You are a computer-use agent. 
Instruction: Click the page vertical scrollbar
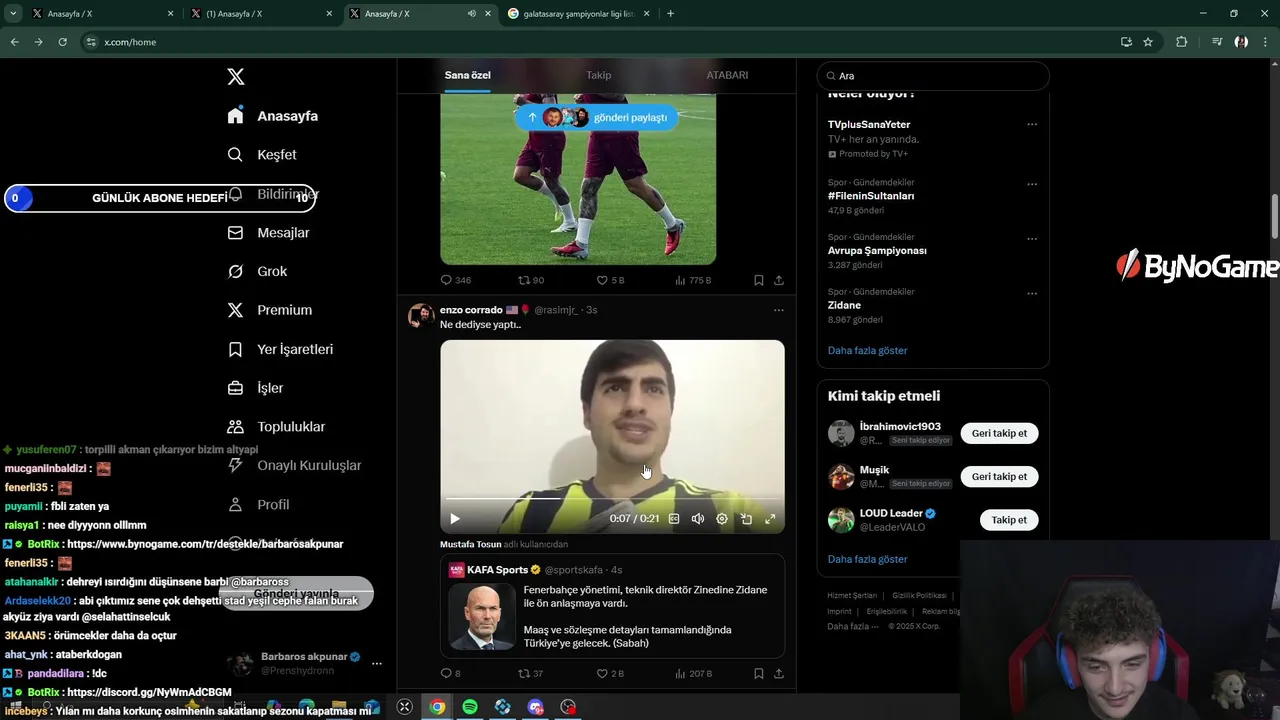(1275, 216)
